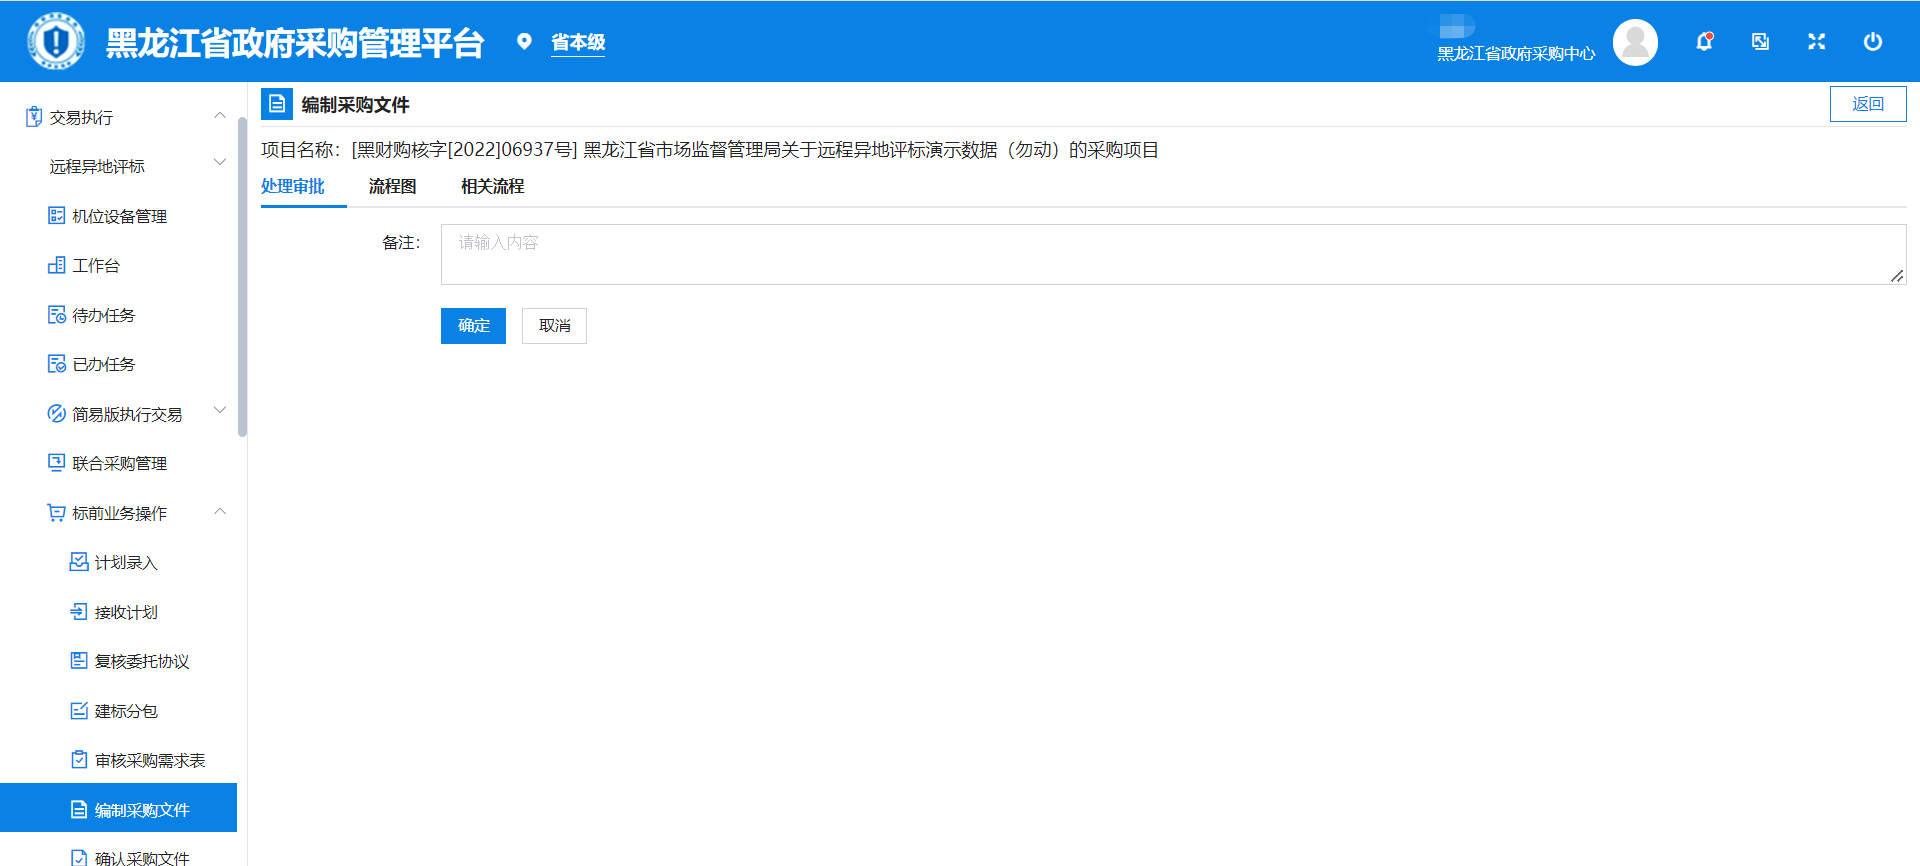Image resolution: width=1920 pixels, height=866 pixels.
Task: Switch to the 相关流程 tab
Action: click(x=492, y=186)
